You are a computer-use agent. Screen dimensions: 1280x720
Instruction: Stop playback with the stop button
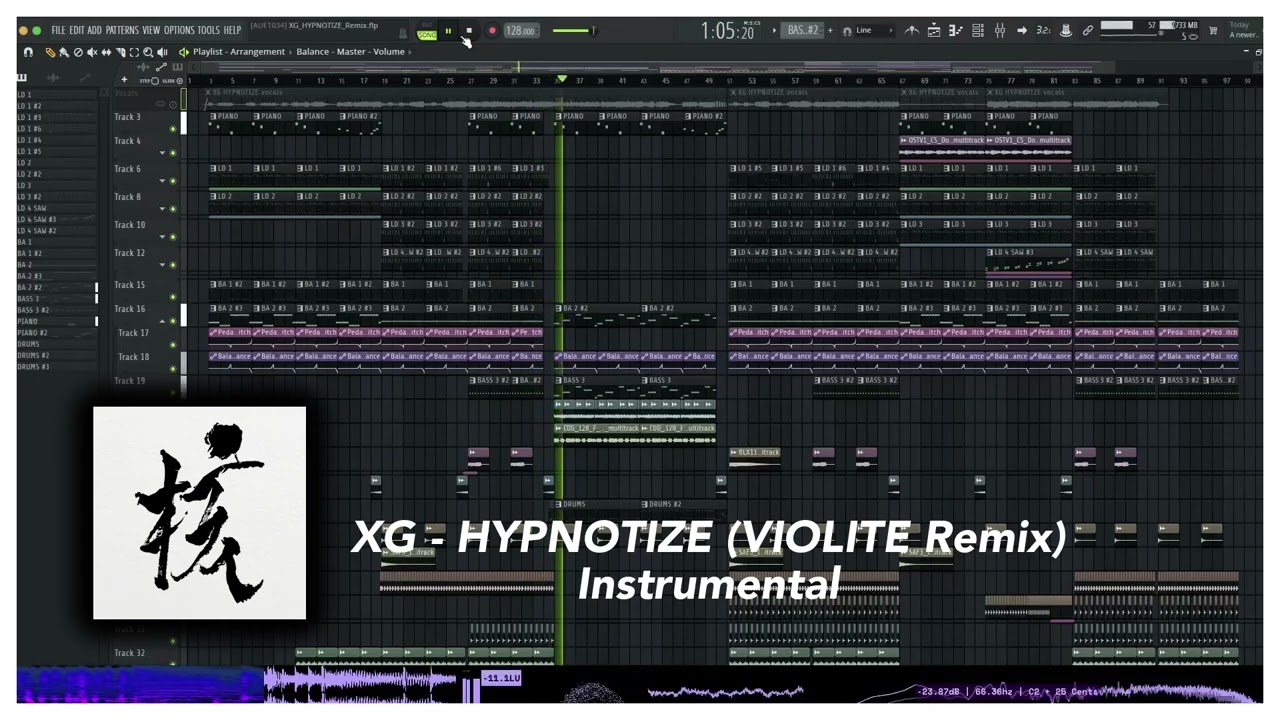click(468, 31)
